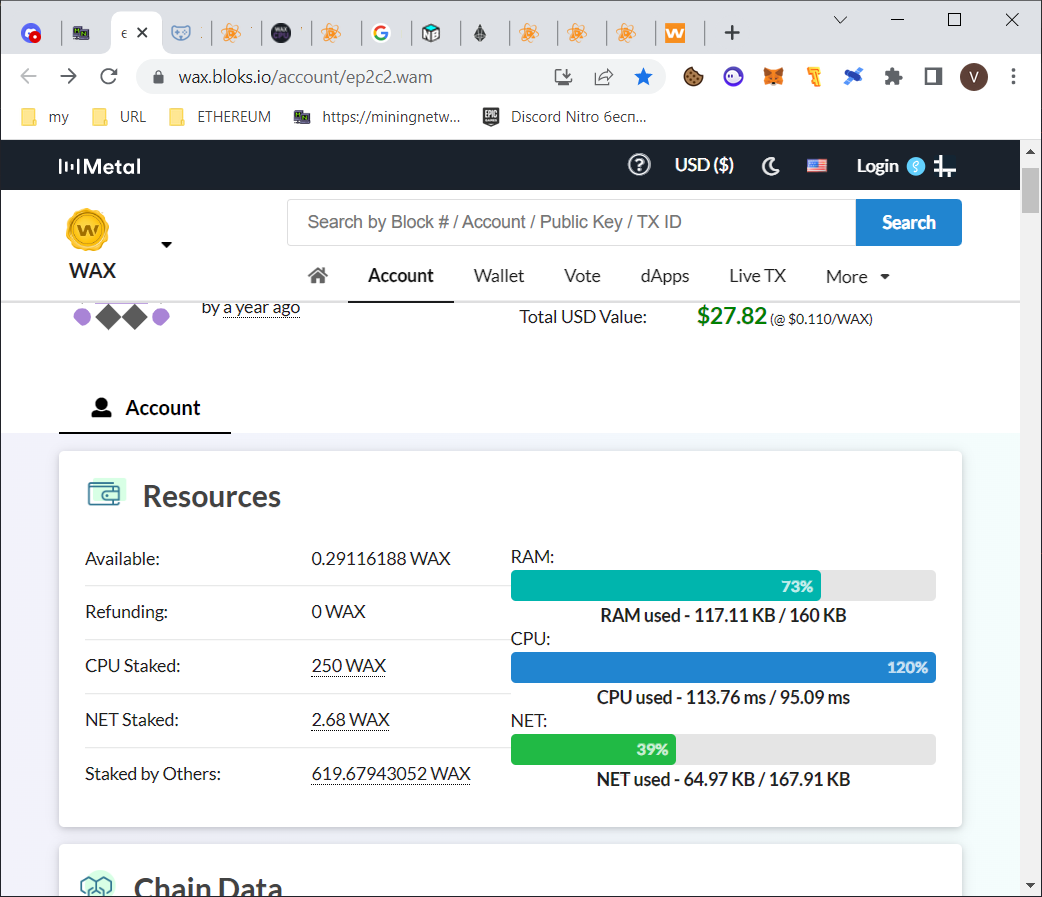Click the RAM 73% usage bar
1042x897 pixels.
pos(723,585)
